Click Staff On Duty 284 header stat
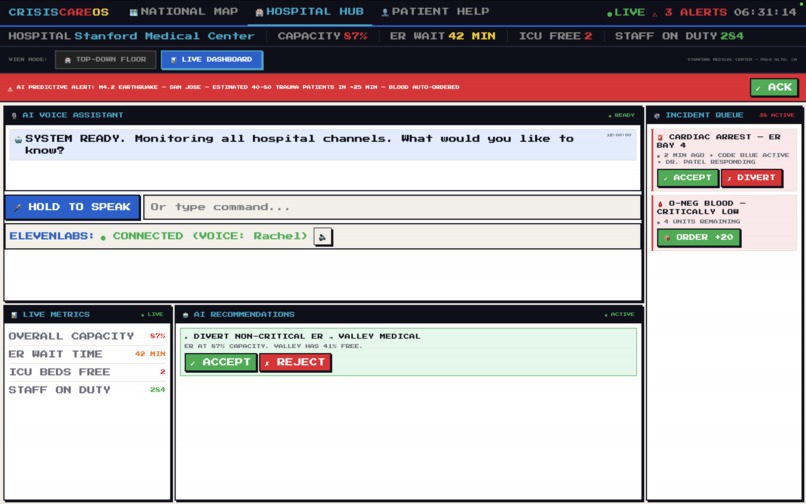806x504 pixels. click(679, 36)
